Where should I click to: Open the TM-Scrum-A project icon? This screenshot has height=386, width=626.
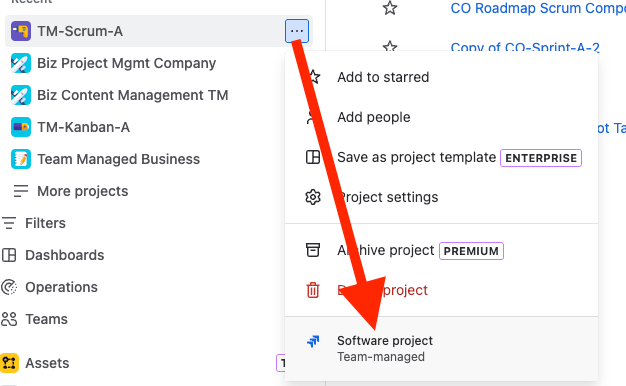21,31
